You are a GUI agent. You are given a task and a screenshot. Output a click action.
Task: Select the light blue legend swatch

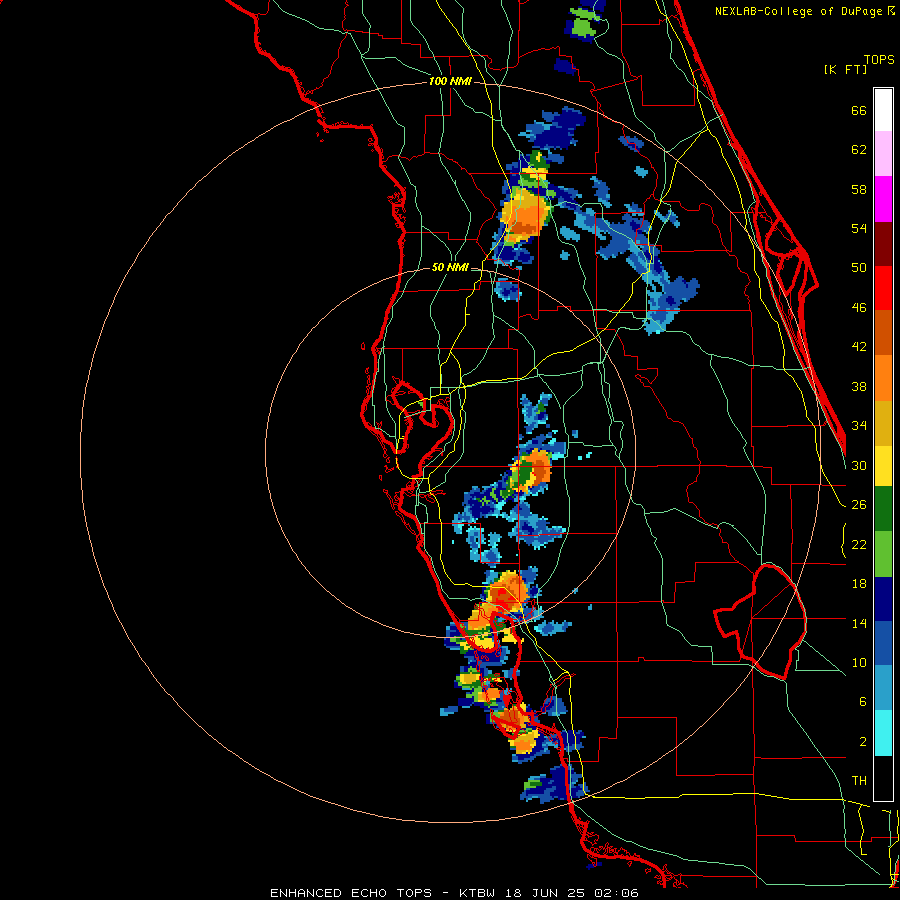883,688
